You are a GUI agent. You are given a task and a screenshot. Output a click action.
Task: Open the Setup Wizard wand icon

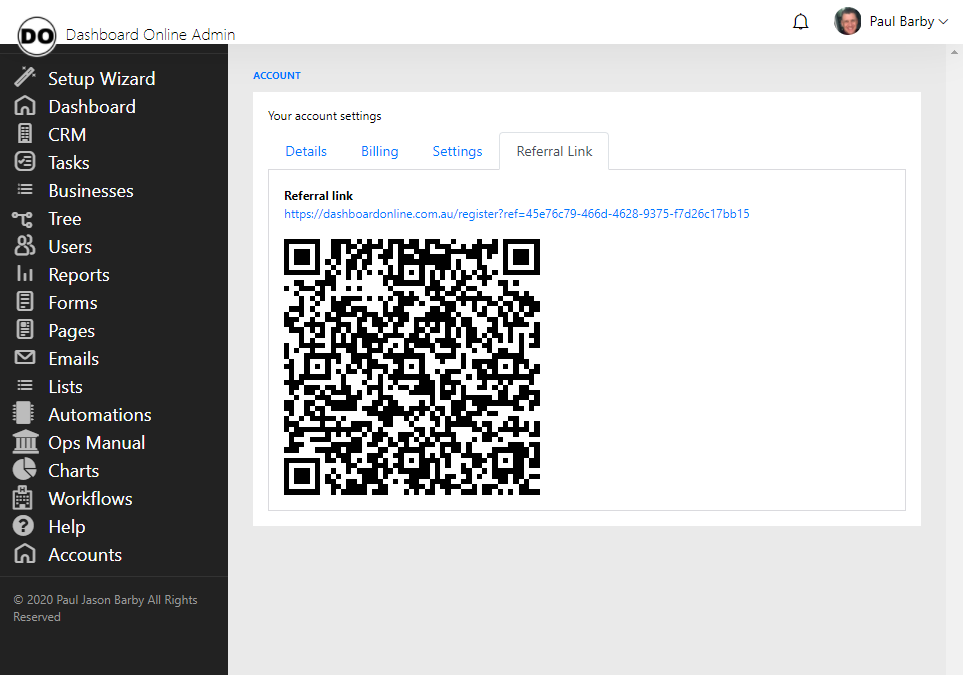[25, 77]
